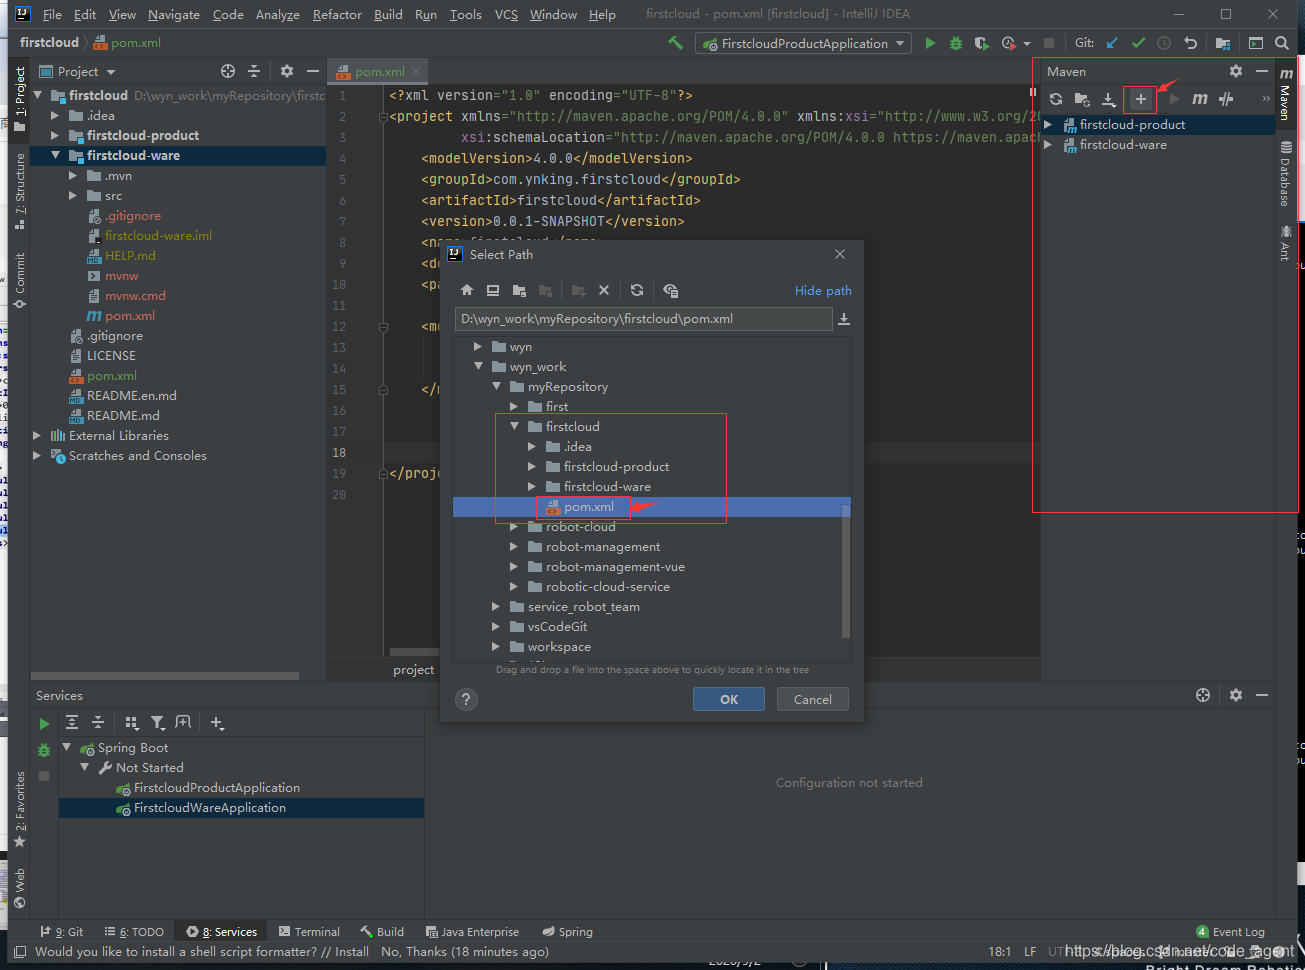Open the Event Log
1305x970 pixels.
1230,931
